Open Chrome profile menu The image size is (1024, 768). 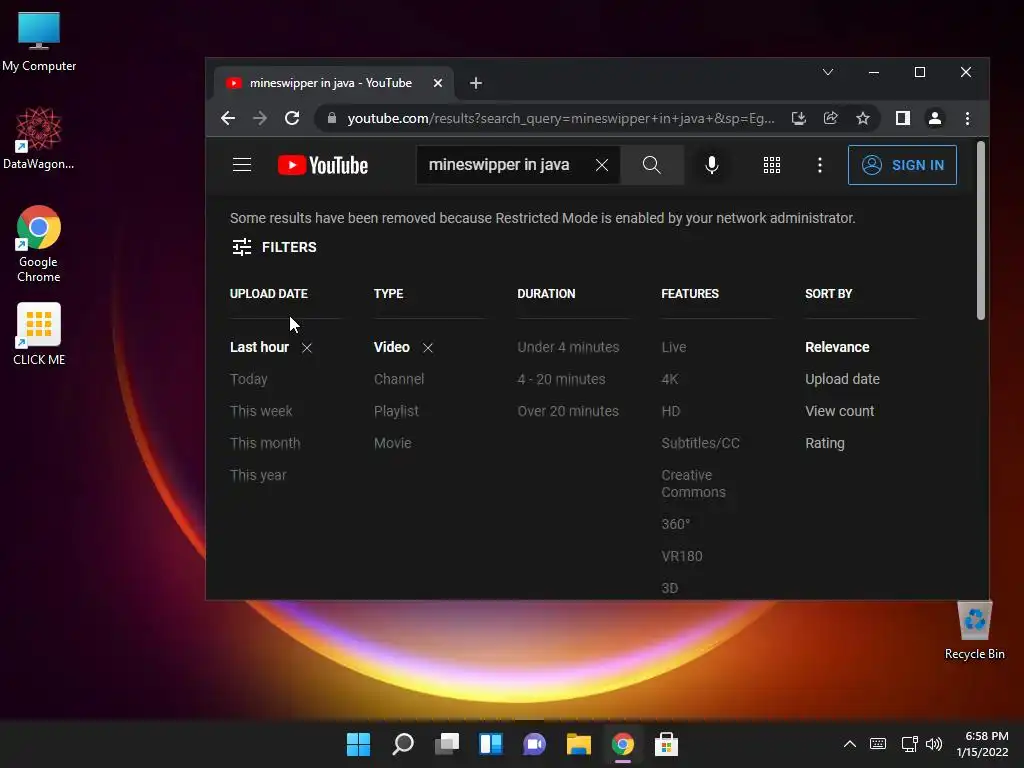click(935, 118)
